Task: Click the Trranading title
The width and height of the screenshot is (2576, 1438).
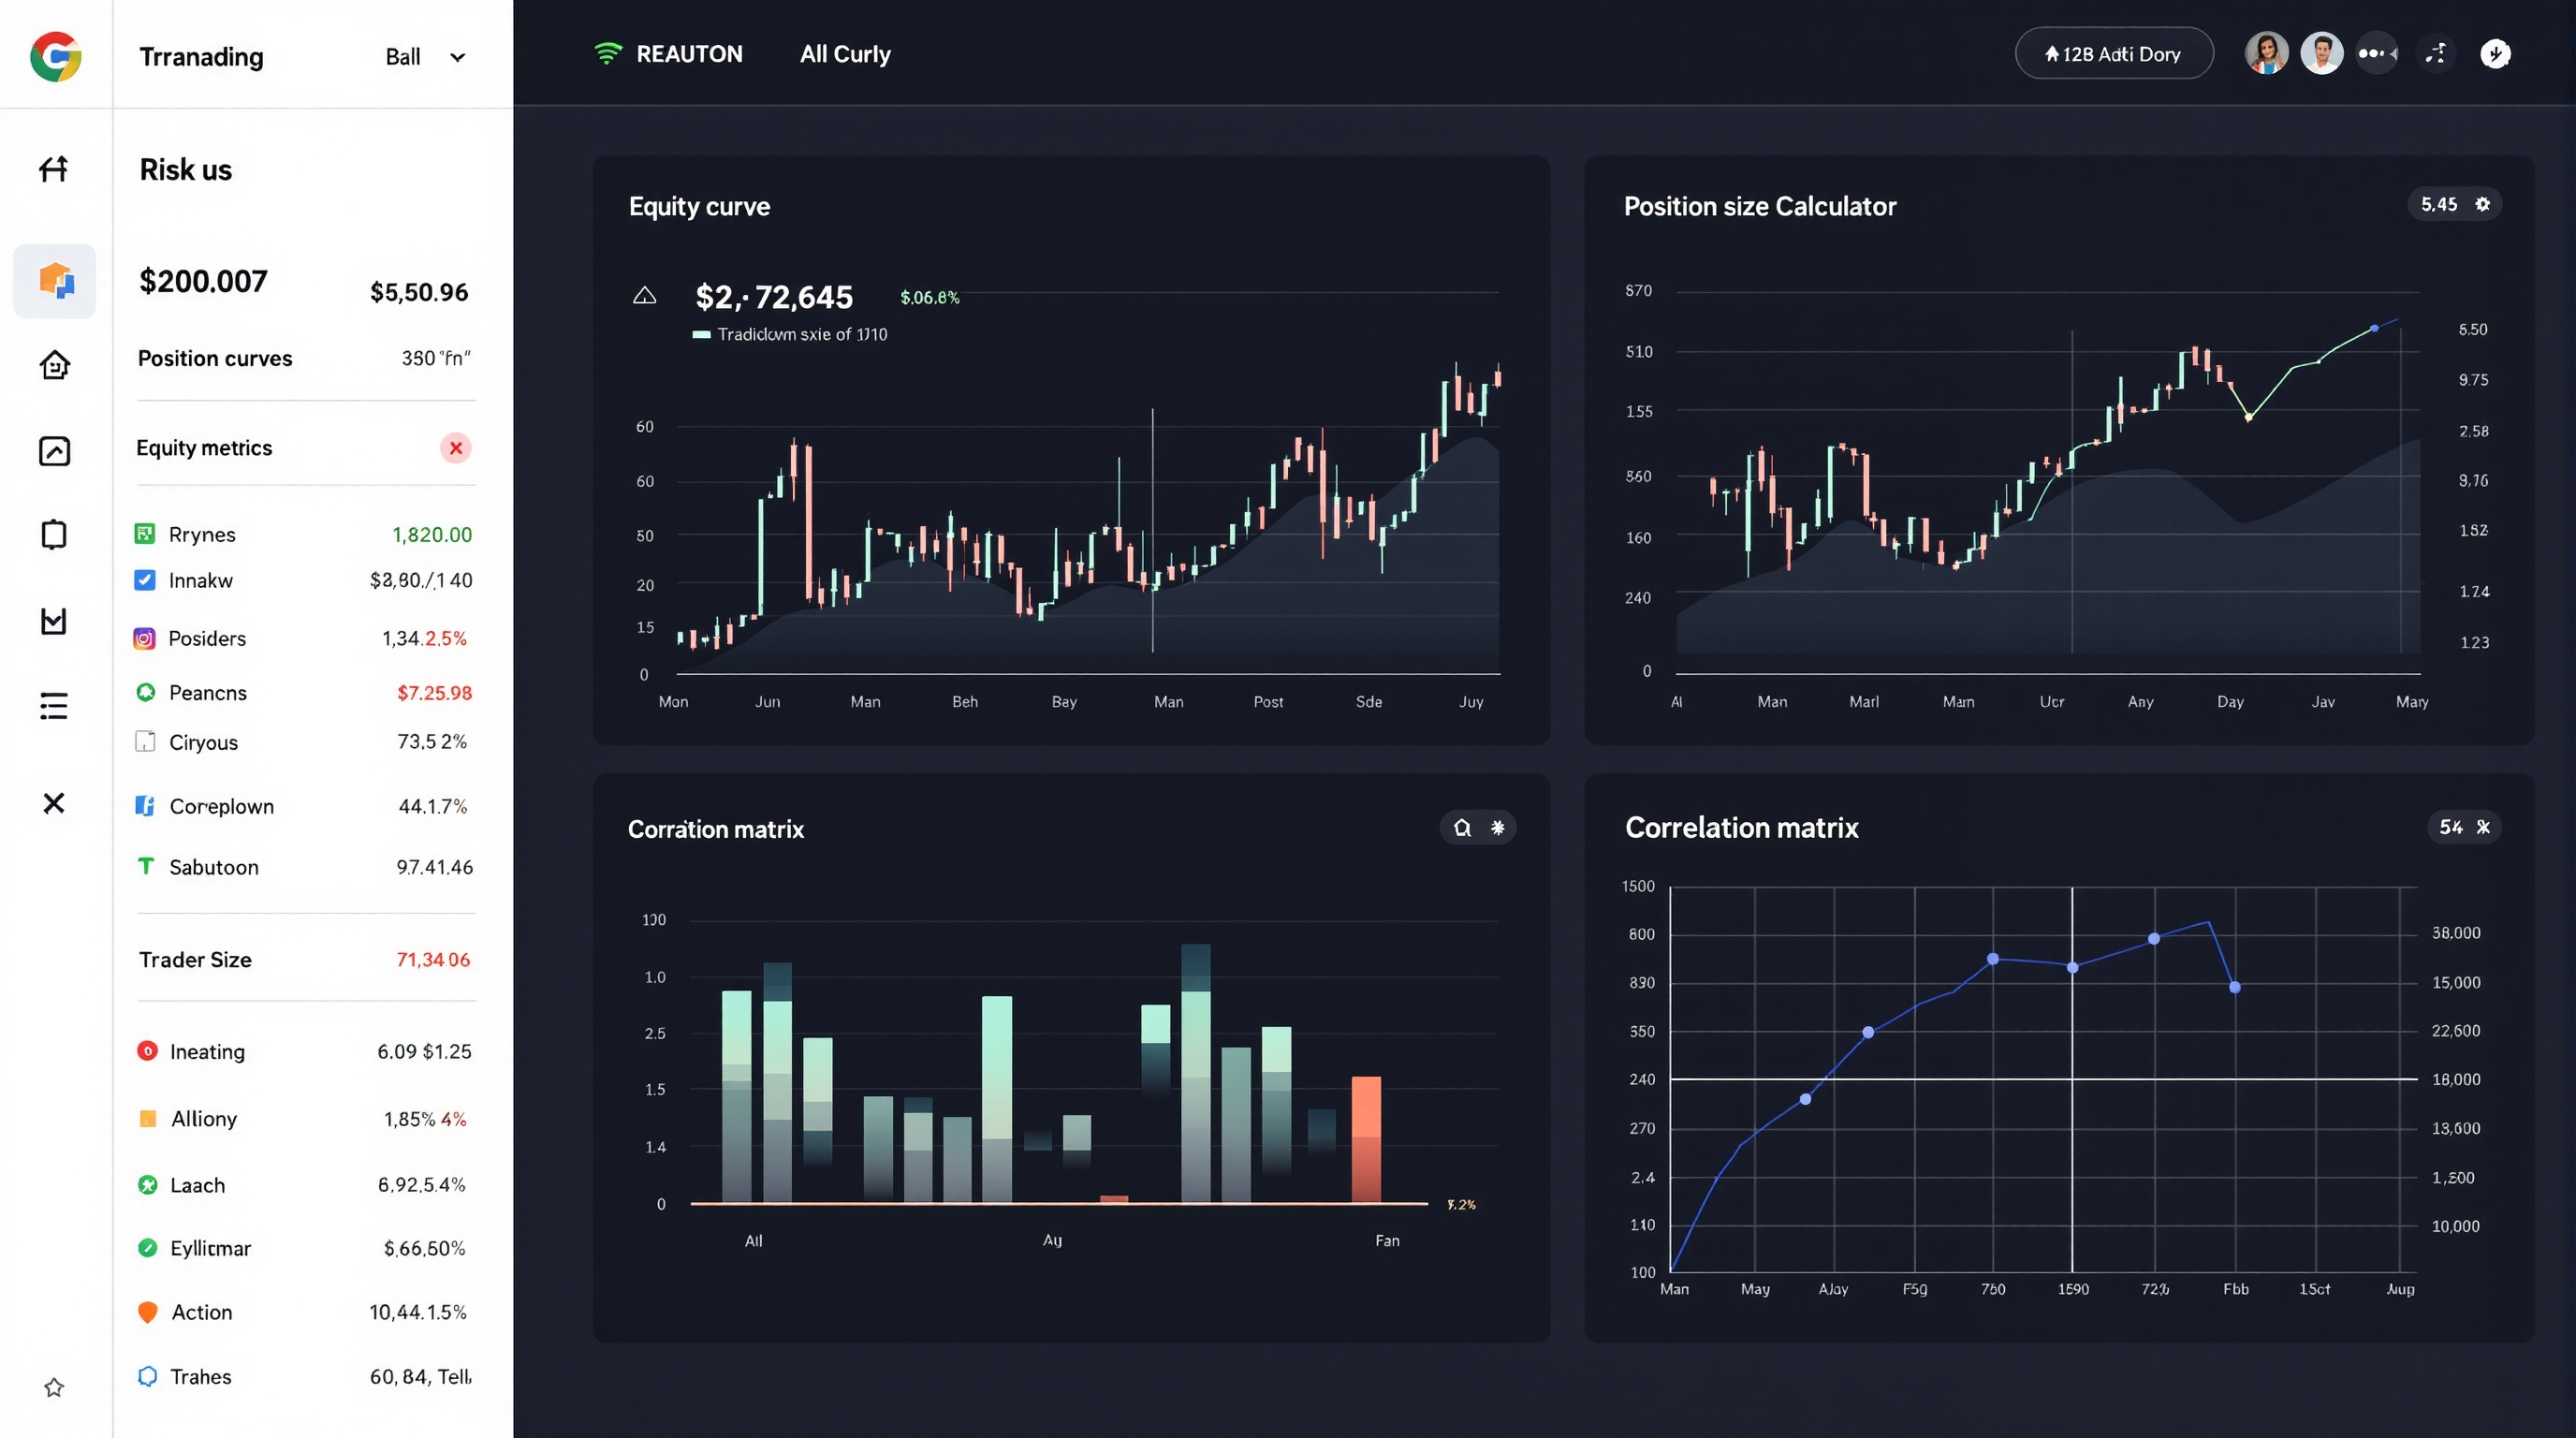Action: (x=201, y=57)
